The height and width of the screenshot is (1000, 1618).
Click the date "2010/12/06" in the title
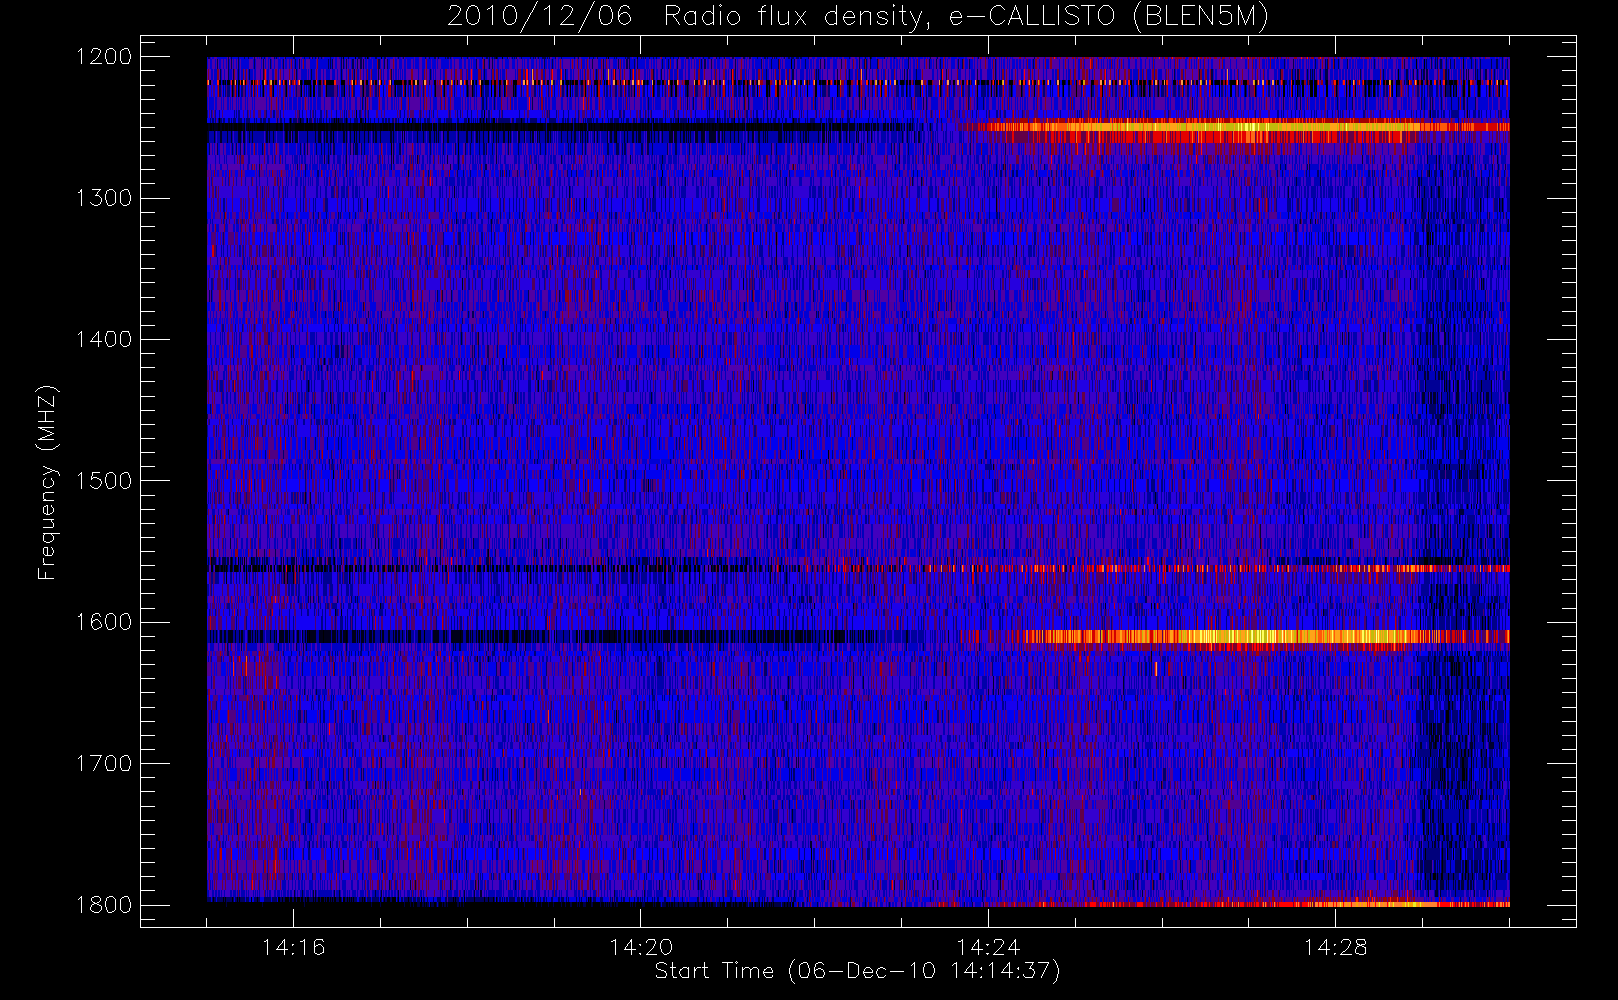tap(539, 17)
